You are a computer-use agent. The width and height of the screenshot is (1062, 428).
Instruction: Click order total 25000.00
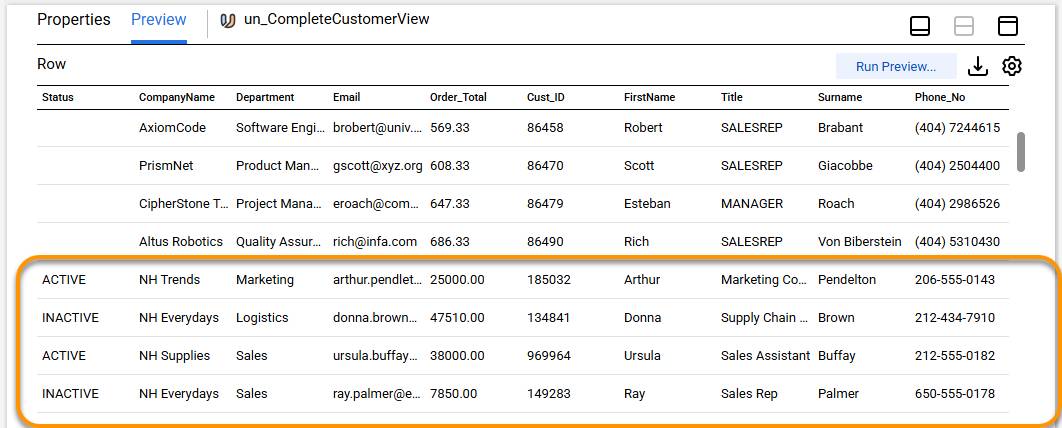(456, 280)
